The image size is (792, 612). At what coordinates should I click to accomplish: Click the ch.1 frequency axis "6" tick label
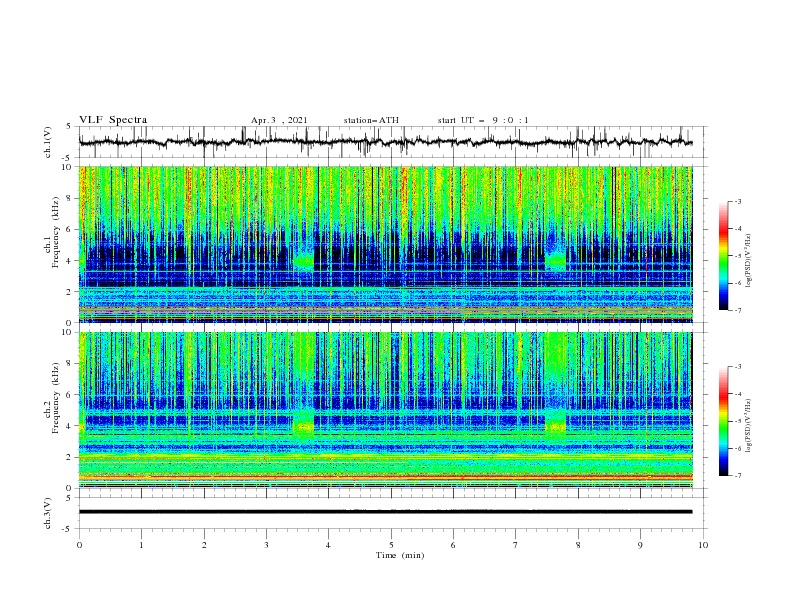coord(69,230)
